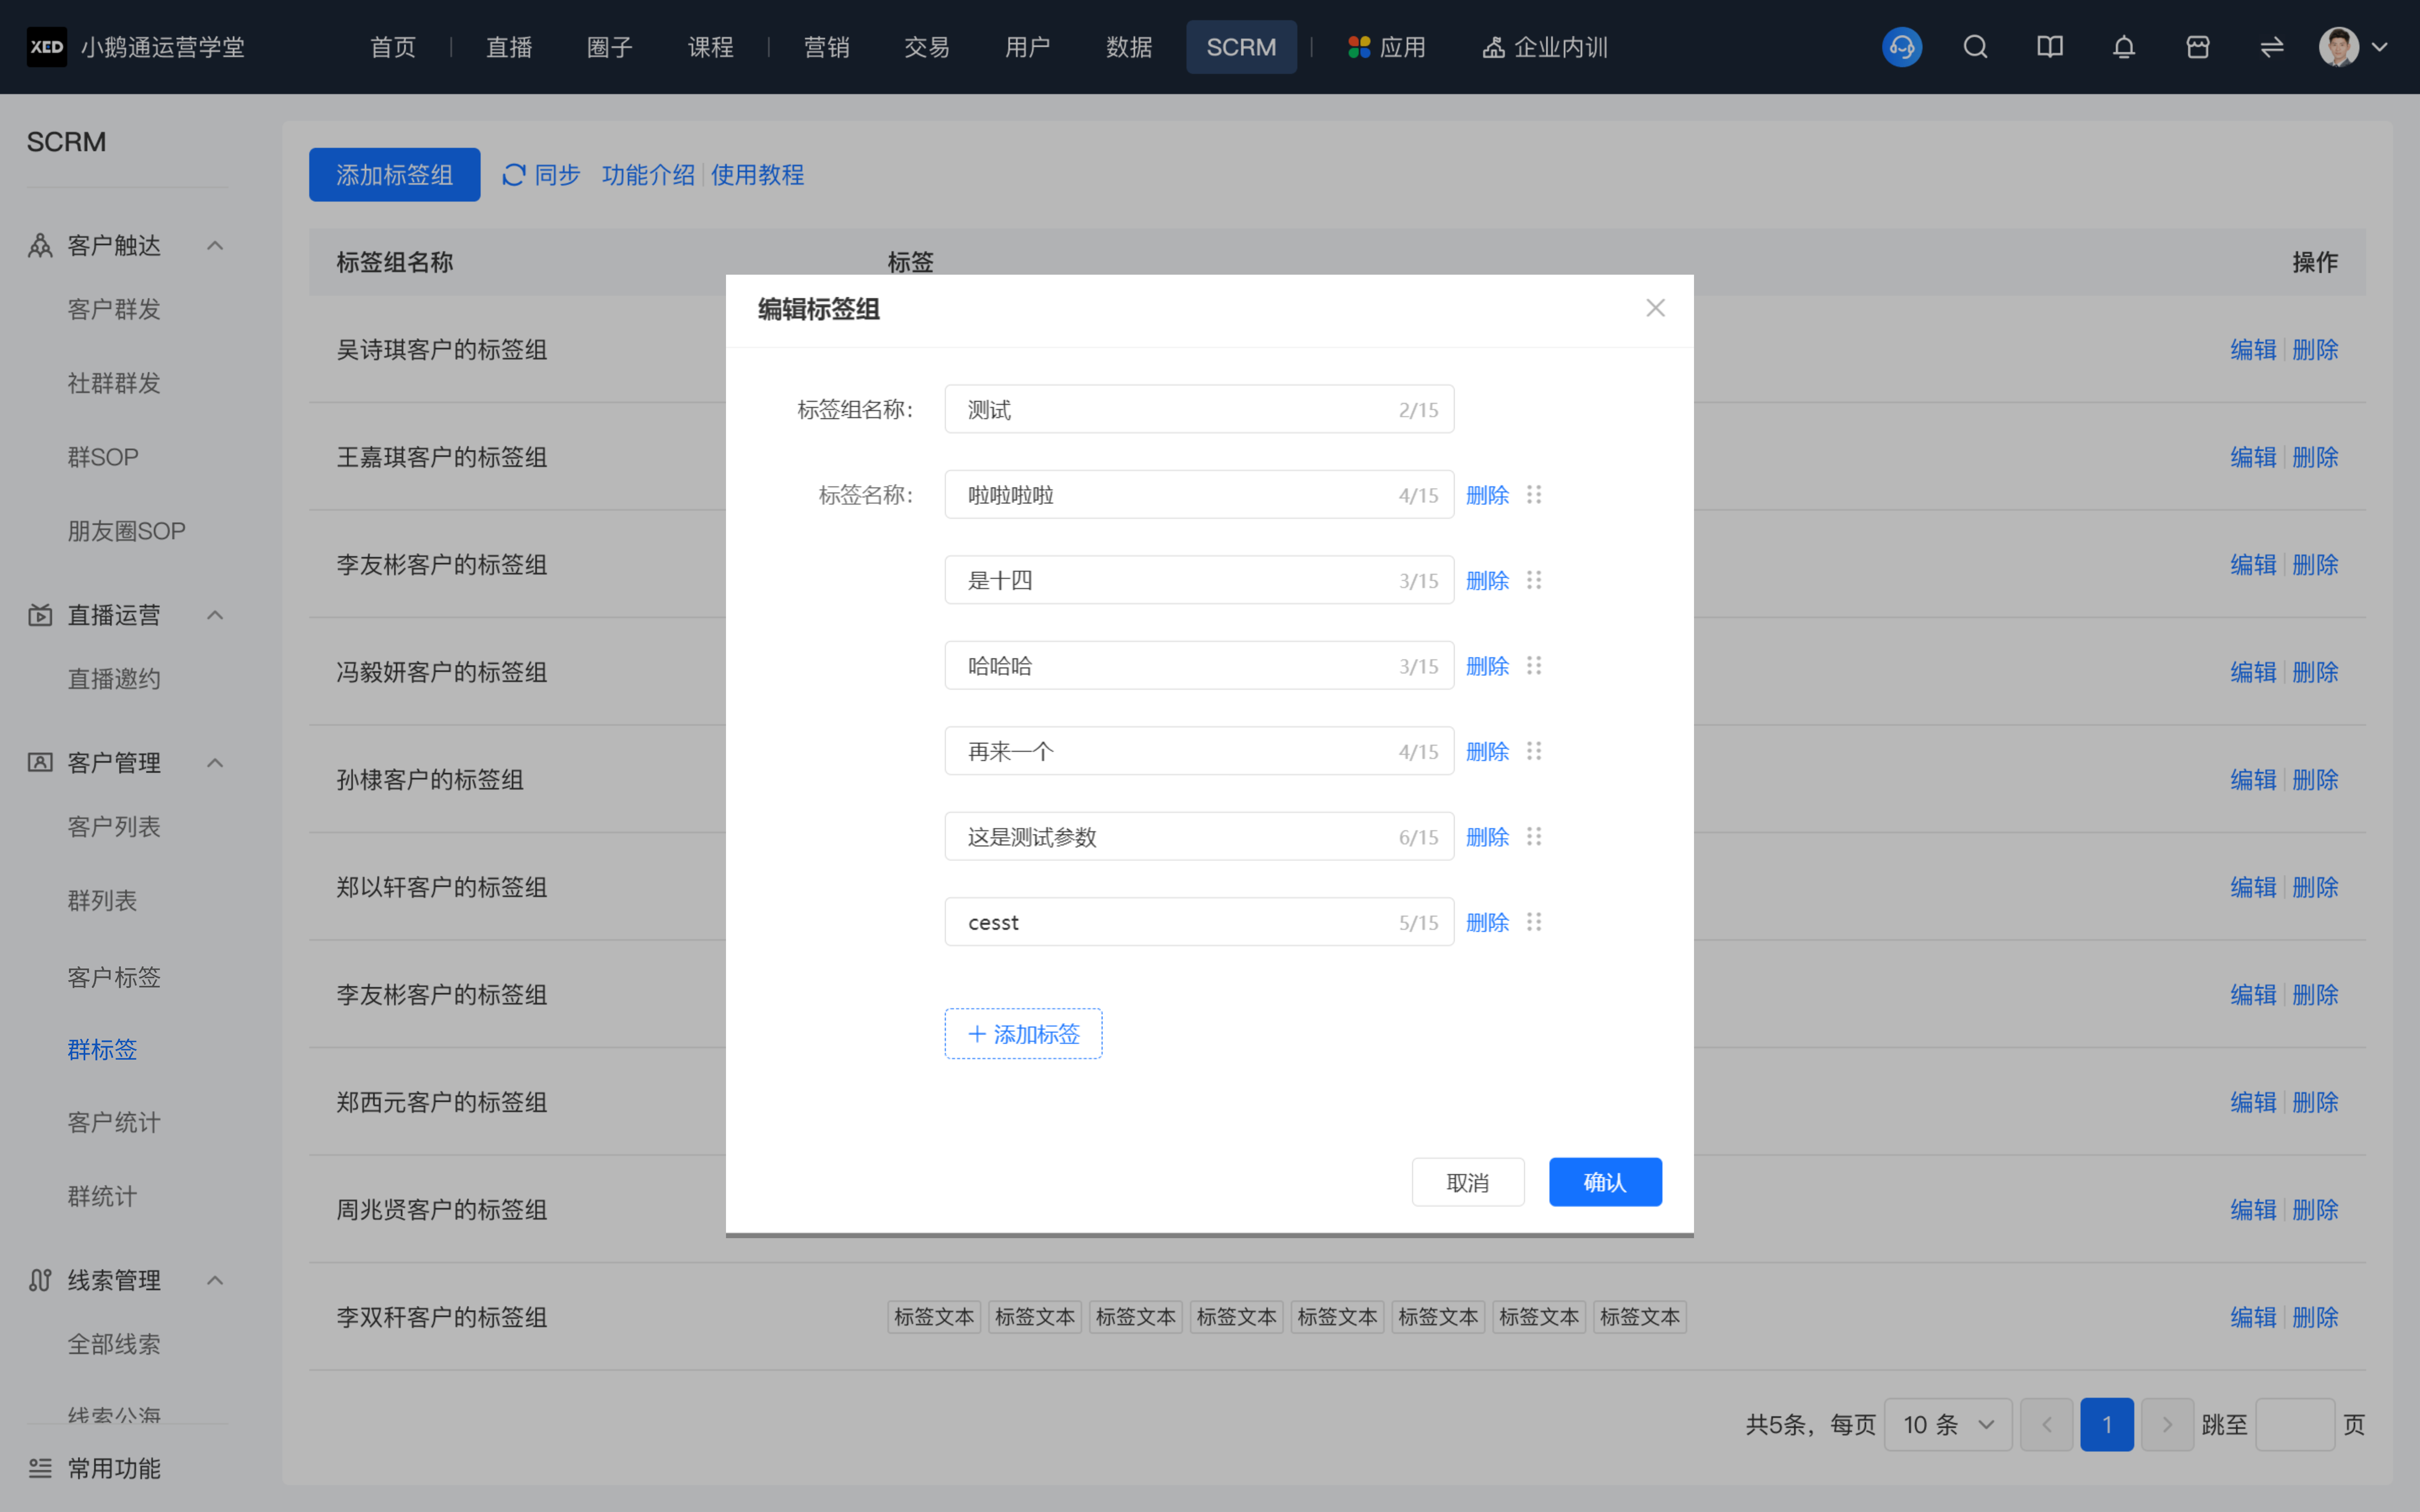This screenshot has height=1512, width=2420.
Task: Click the sync refresh icon
Action: click(x=513, y=175)
